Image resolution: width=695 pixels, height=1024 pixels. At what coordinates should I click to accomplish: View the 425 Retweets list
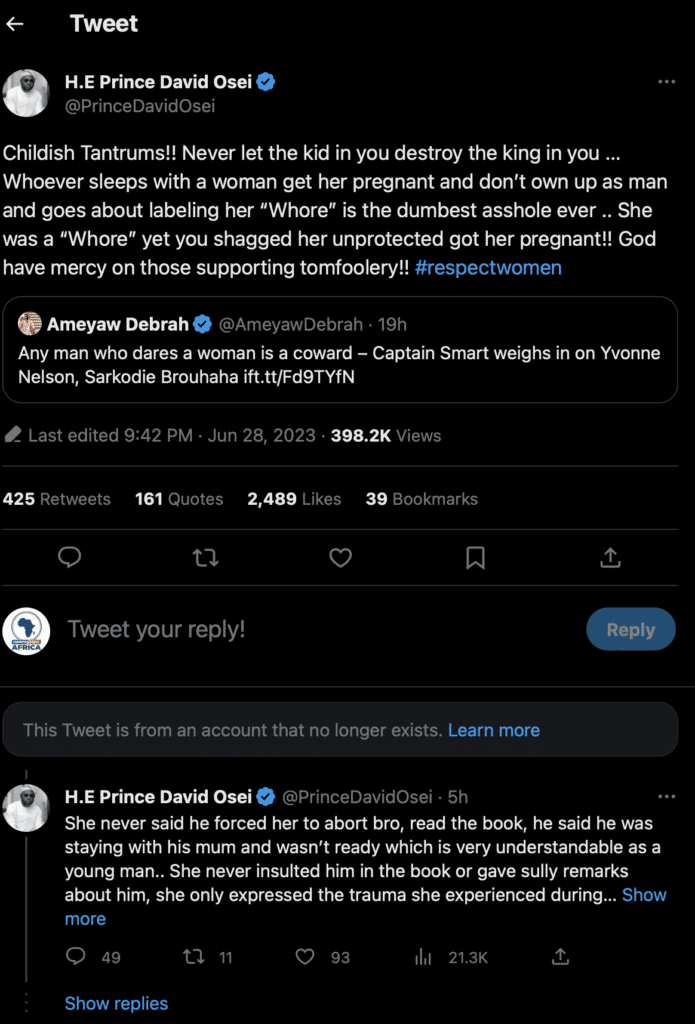pos(57,499)
